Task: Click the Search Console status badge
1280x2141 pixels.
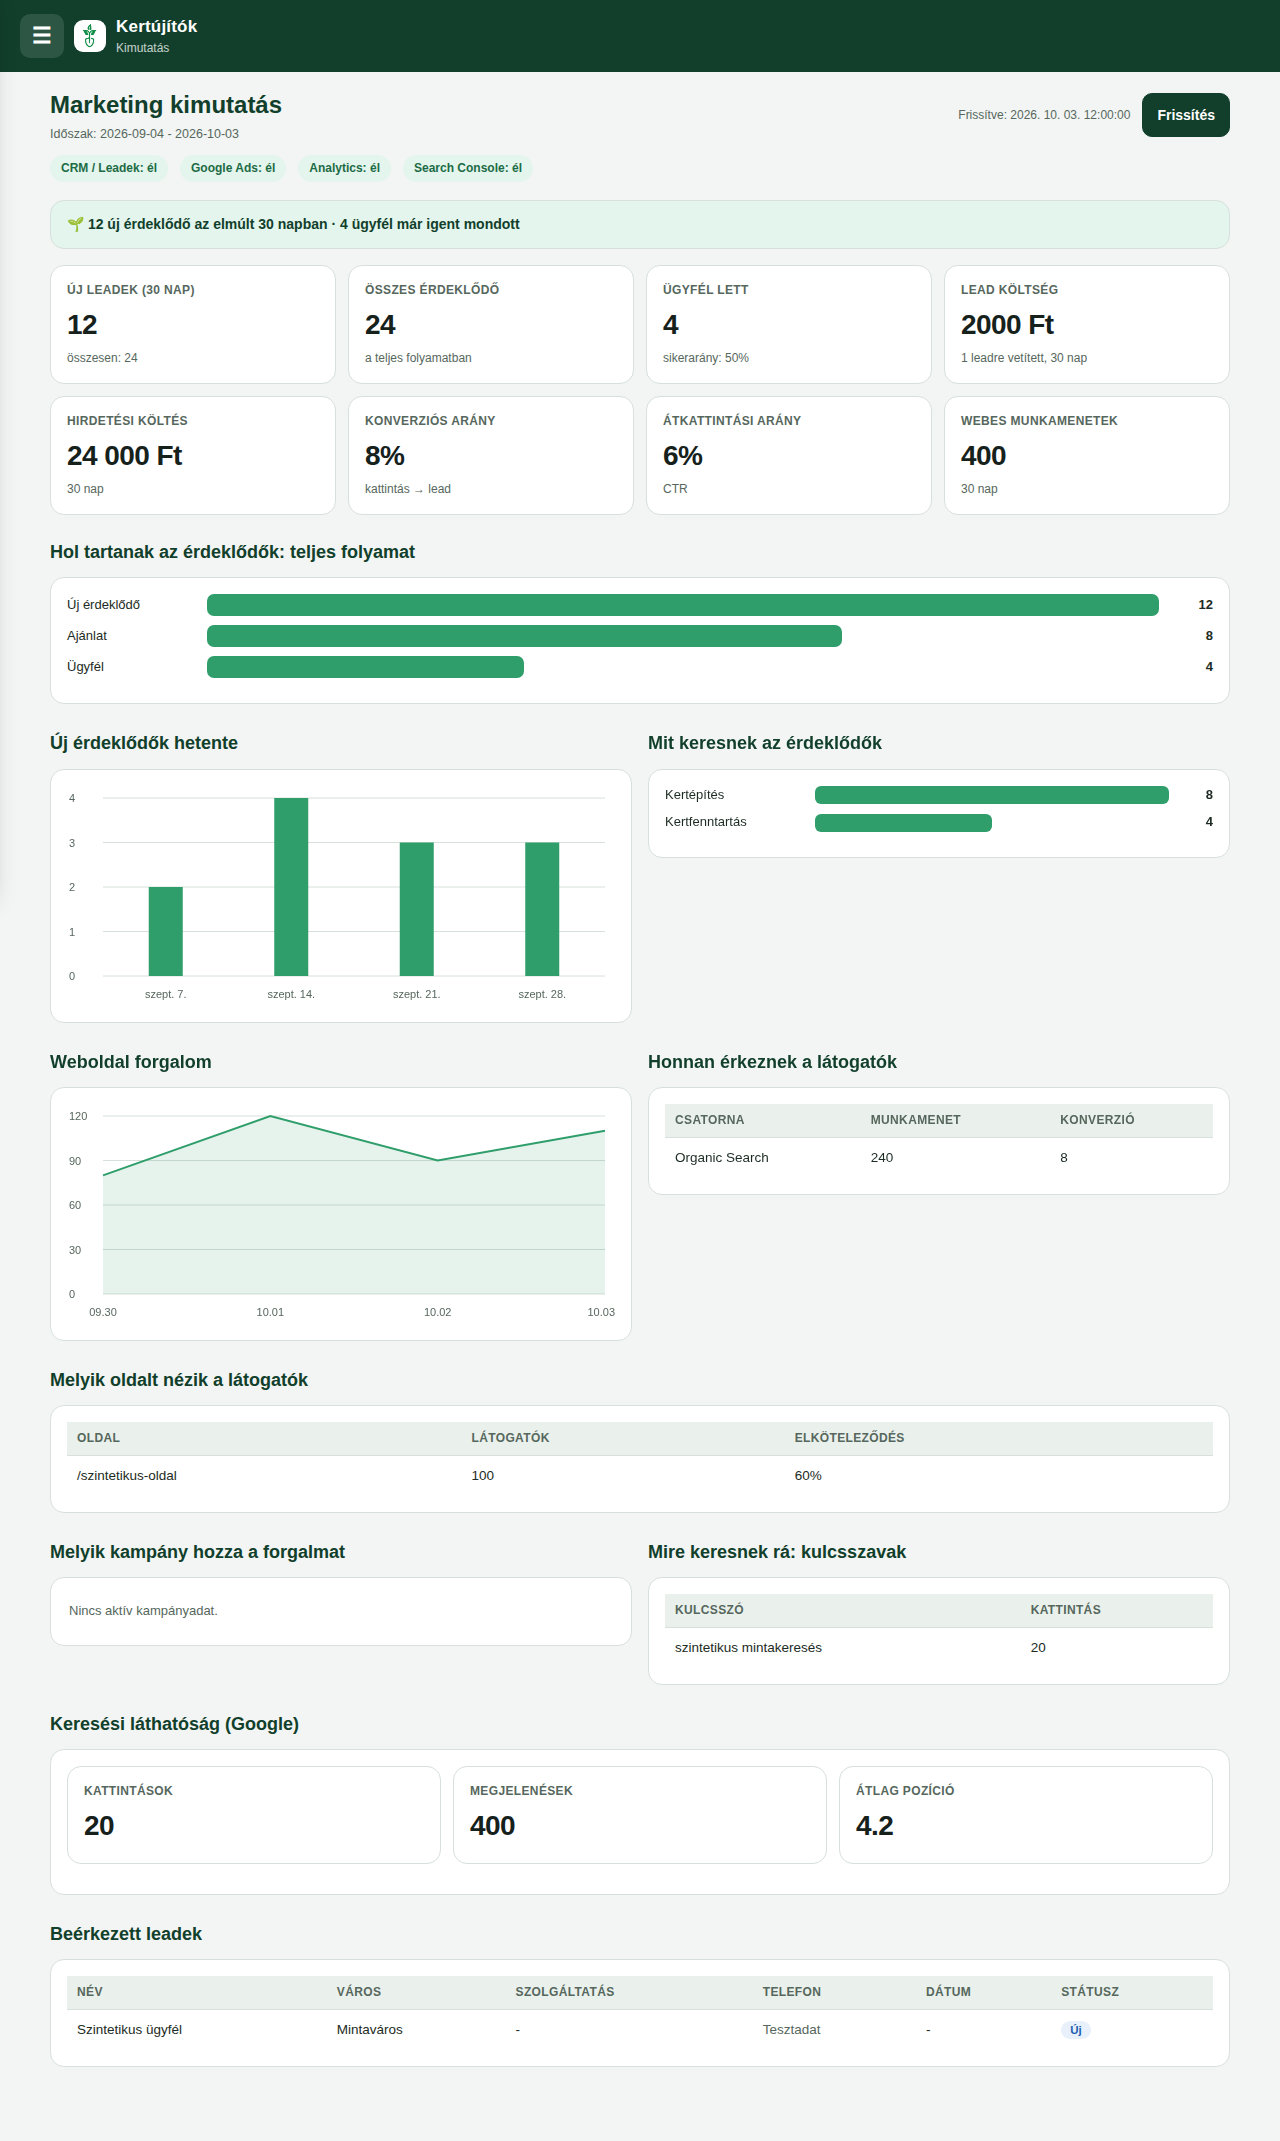Action: (468, 168)
